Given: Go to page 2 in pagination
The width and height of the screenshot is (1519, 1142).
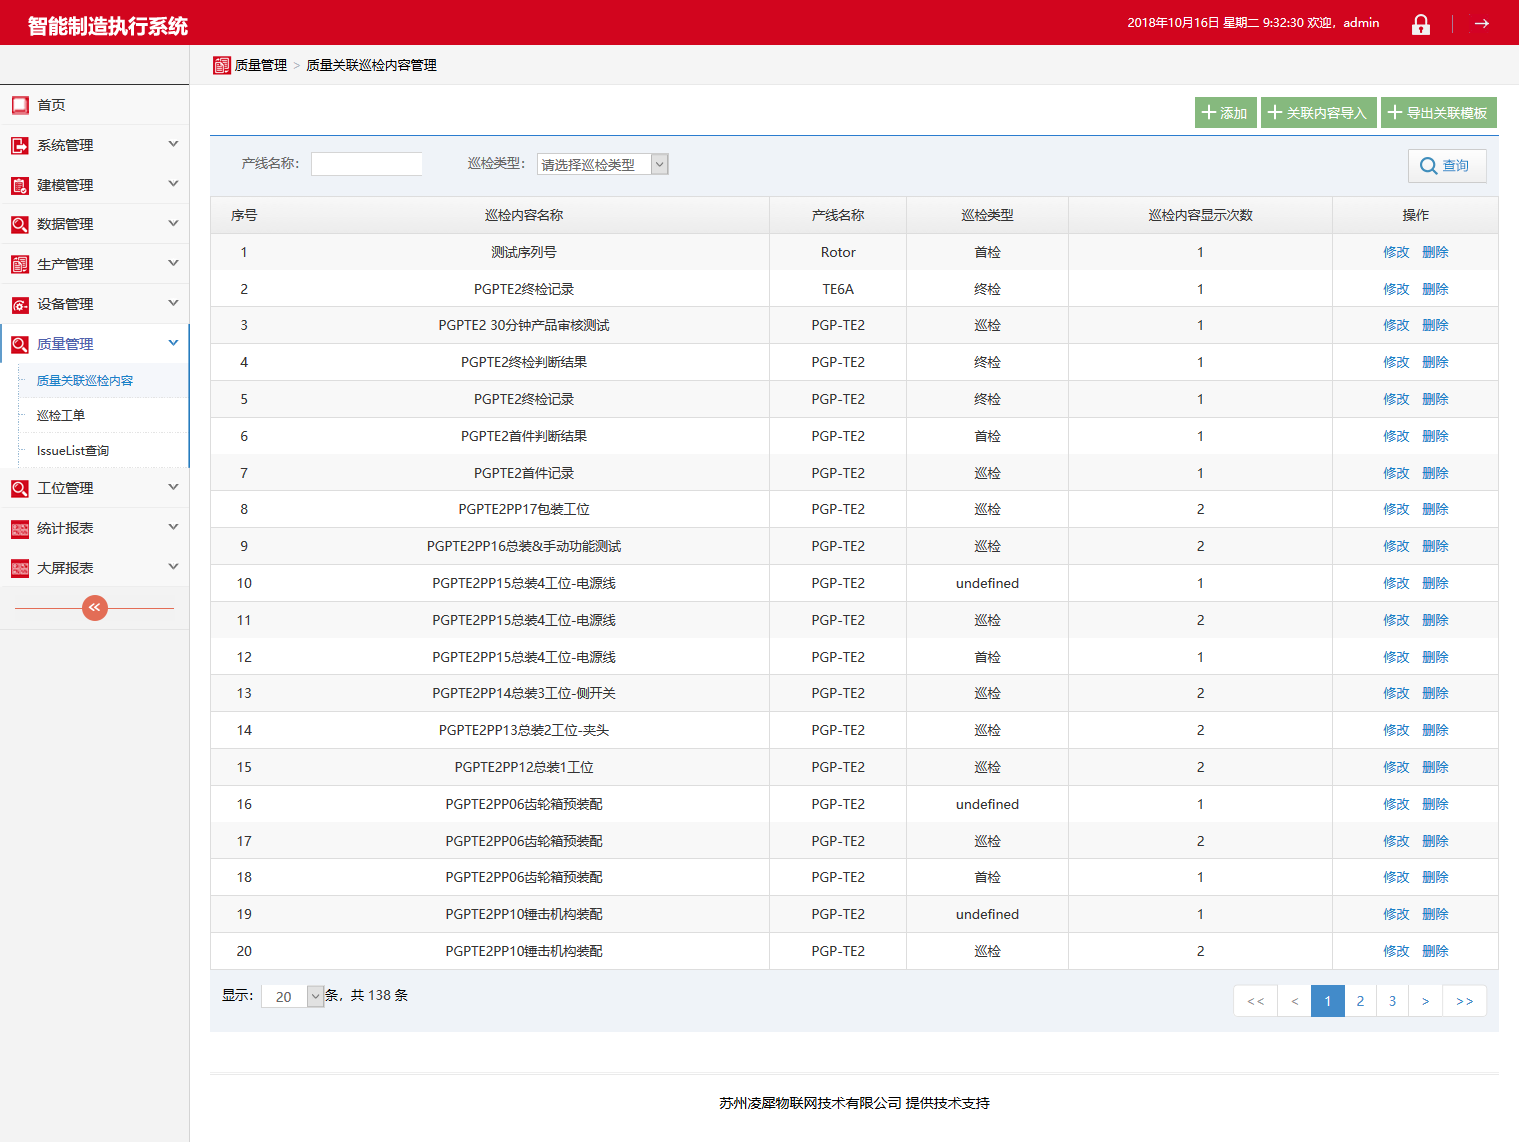Looking at the screenshot, I should 1360,1001.
